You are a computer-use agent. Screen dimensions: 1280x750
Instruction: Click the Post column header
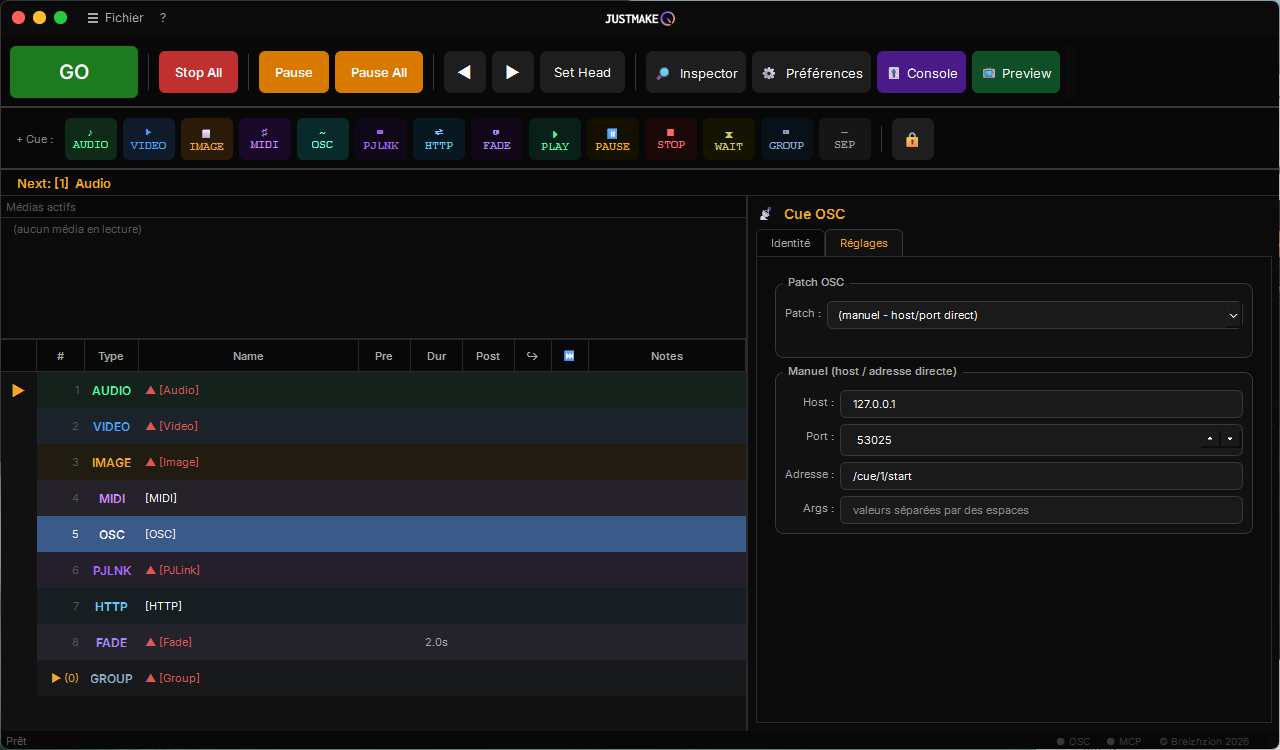(488, 356)
